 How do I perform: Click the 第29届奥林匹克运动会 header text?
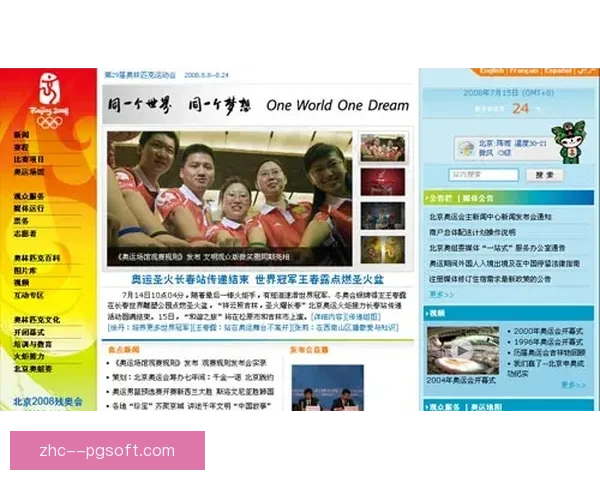[140, 75]
